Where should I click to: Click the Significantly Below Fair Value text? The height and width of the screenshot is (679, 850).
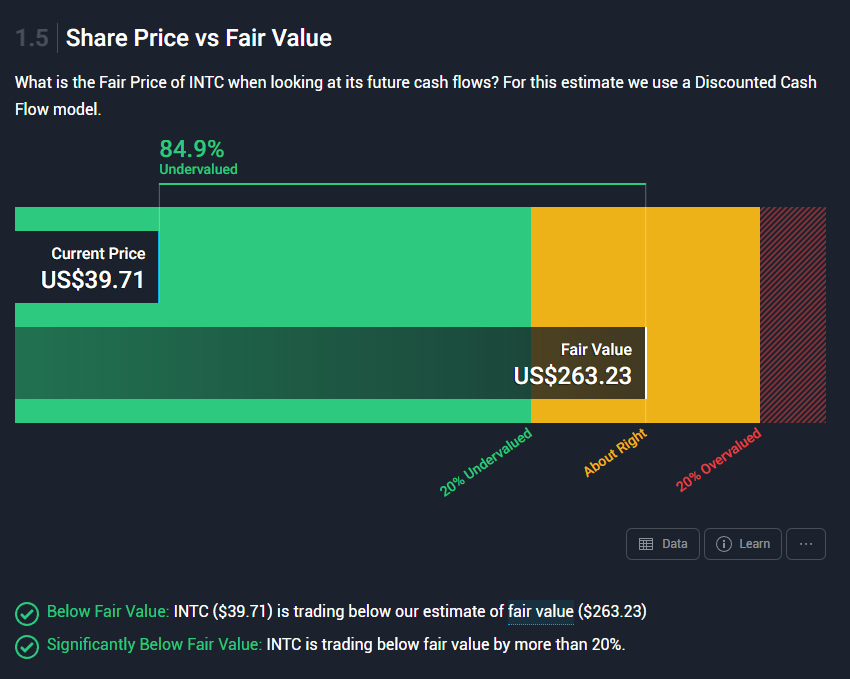(154, 645)
